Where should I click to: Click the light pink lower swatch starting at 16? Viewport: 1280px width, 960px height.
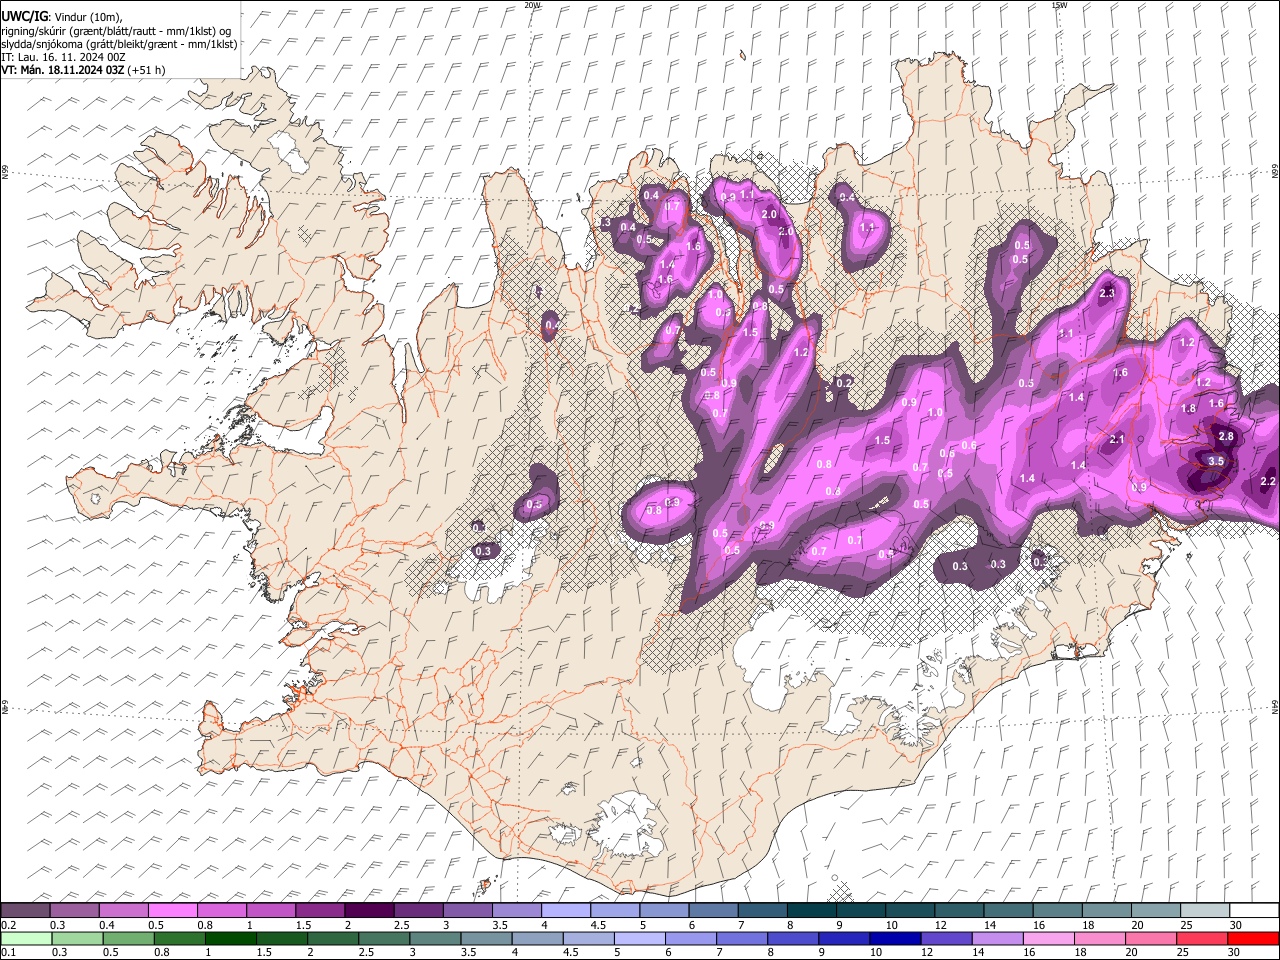1048,938
